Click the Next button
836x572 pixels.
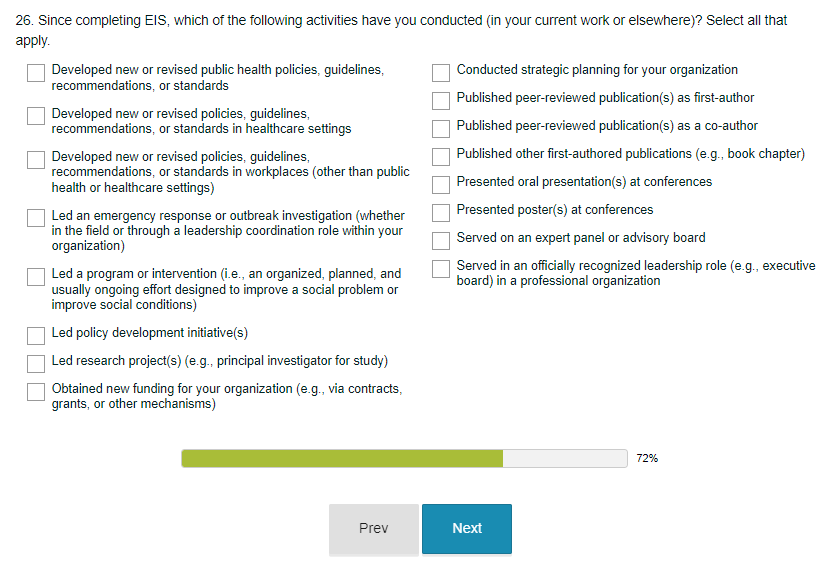point(466,529)
